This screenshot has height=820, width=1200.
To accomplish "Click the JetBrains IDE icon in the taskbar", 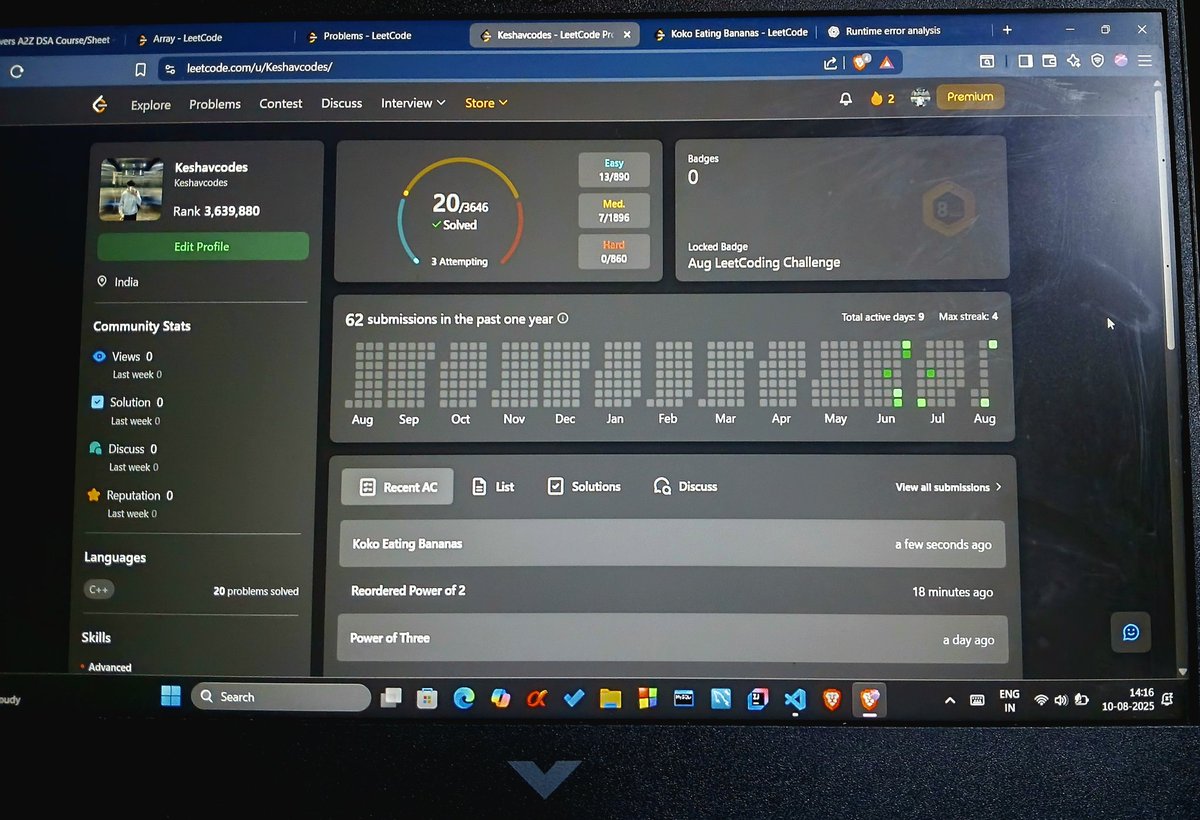I will click(758, 698).
